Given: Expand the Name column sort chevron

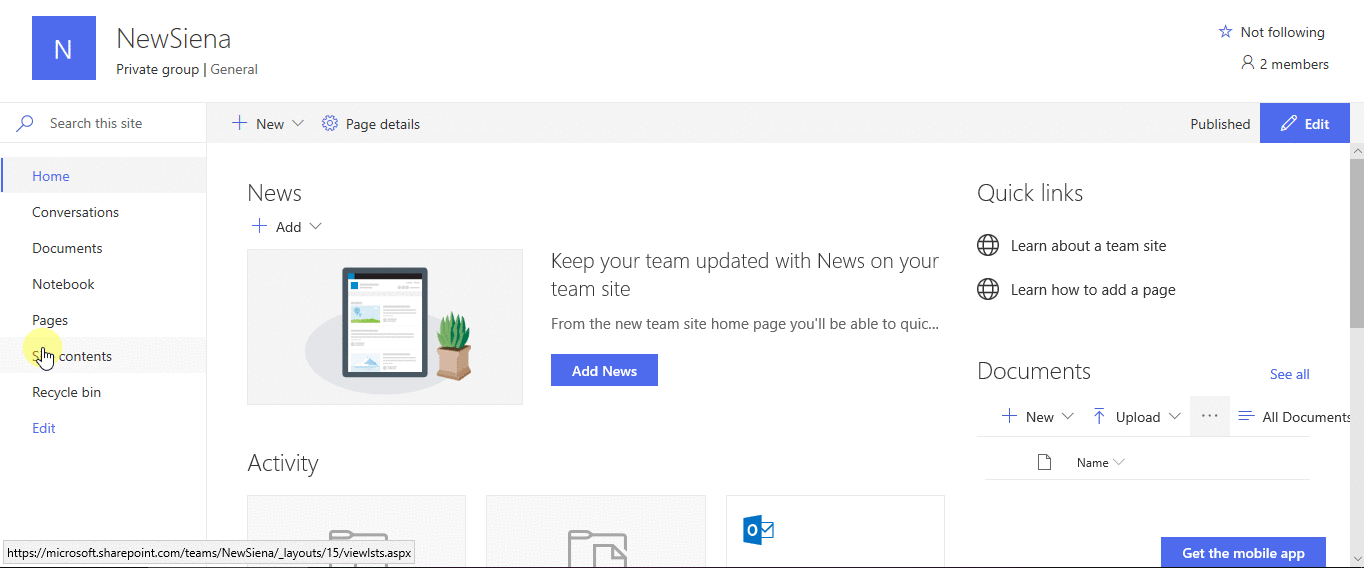Looking at the screenshot, I should (1119, 462).
